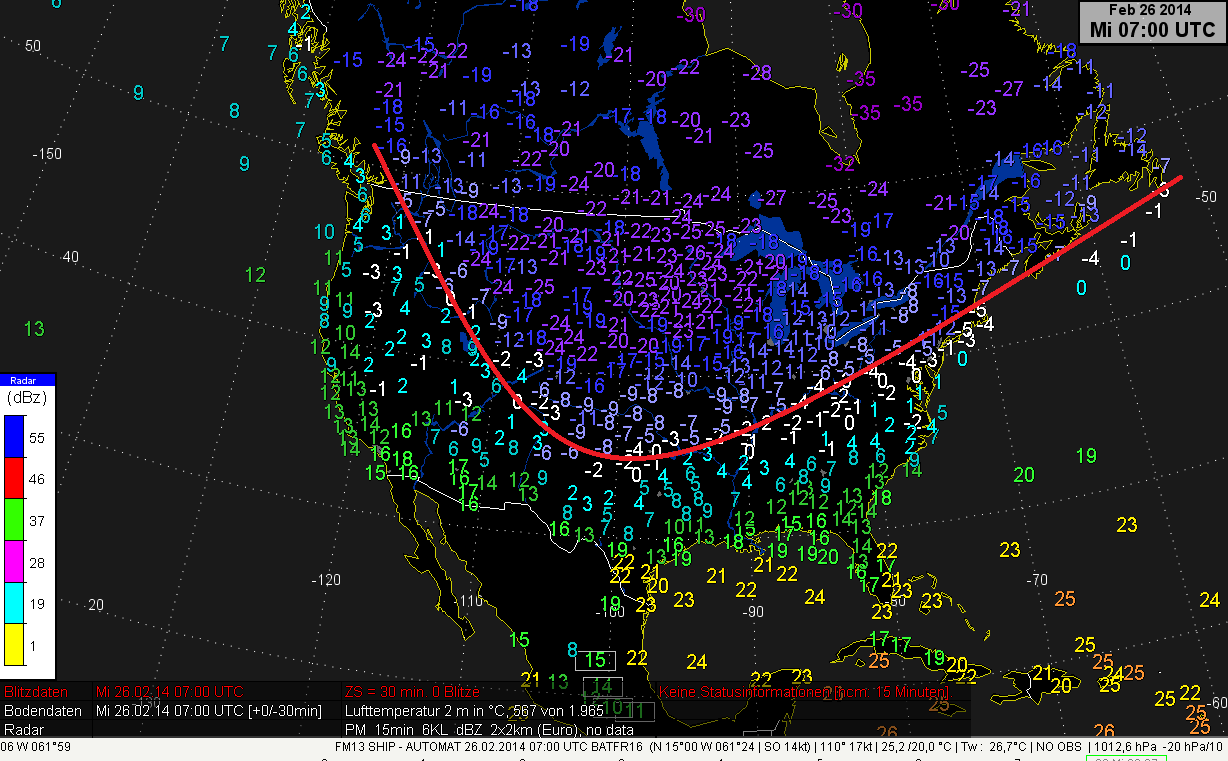
Task: Click the boxed '14' station near Mexico
Action: pyautogui.click(x=603, y=686)
